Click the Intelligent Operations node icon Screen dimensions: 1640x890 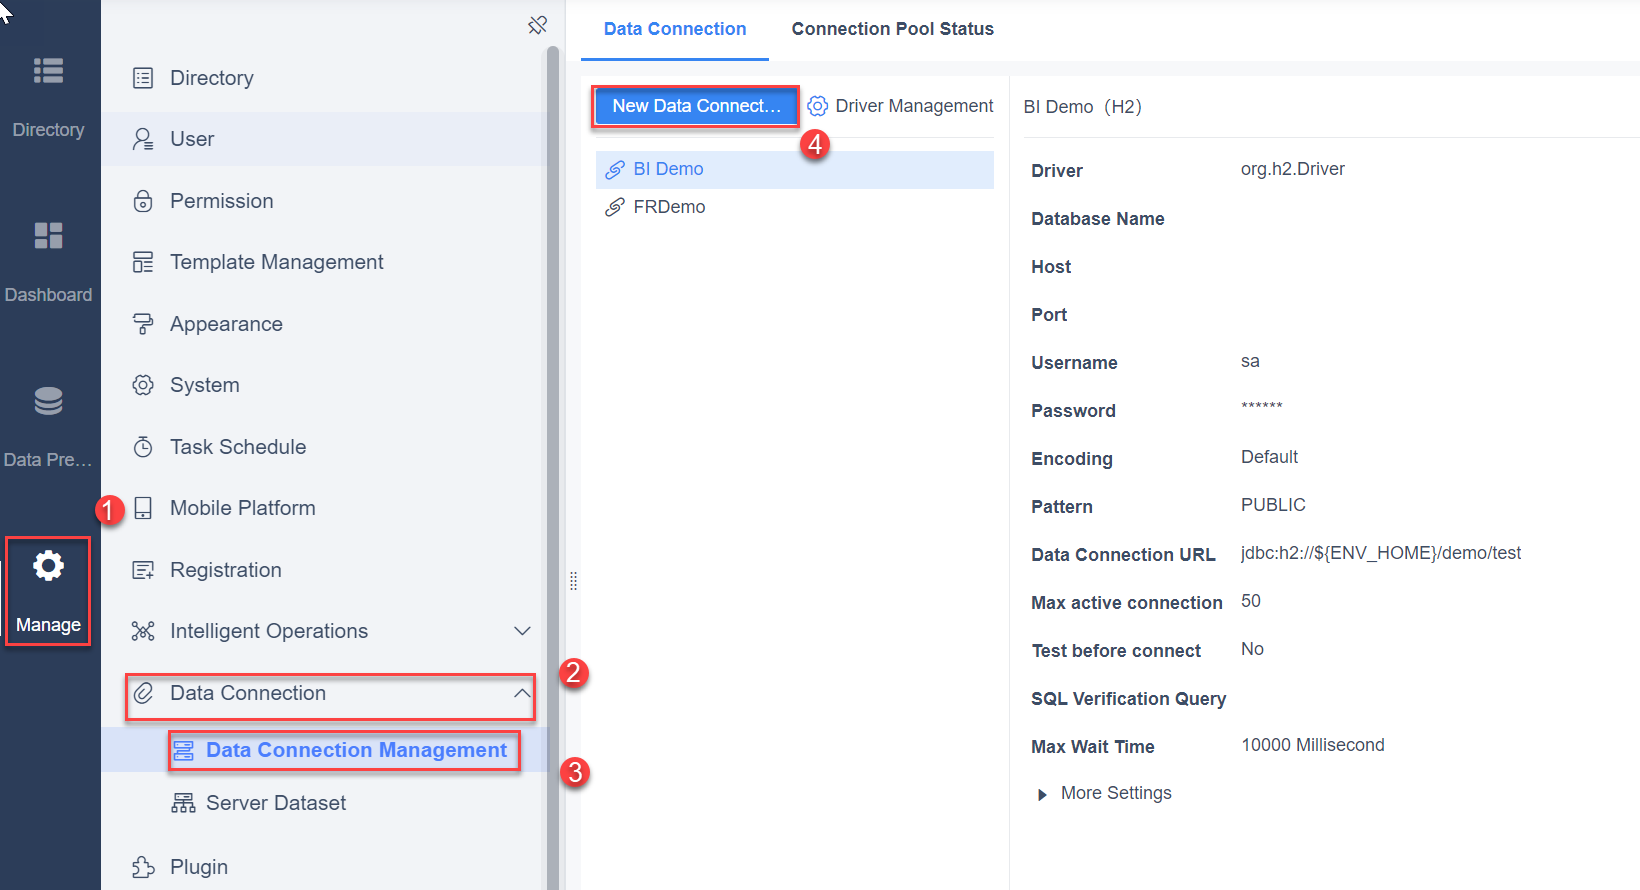[x=143, y=631]
